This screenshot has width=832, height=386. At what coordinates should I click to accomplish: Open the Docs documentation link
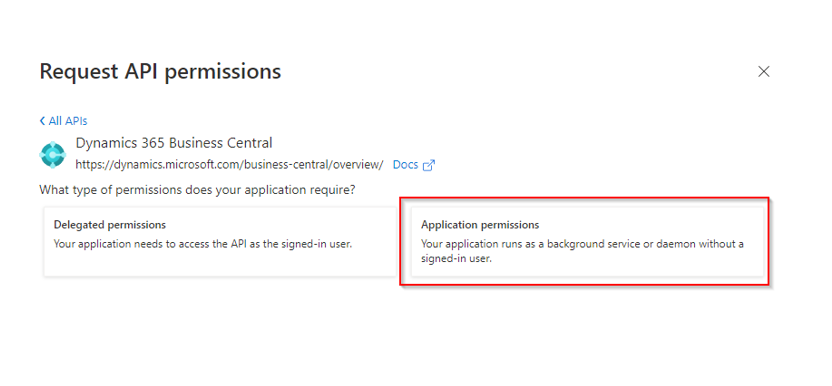414,165
